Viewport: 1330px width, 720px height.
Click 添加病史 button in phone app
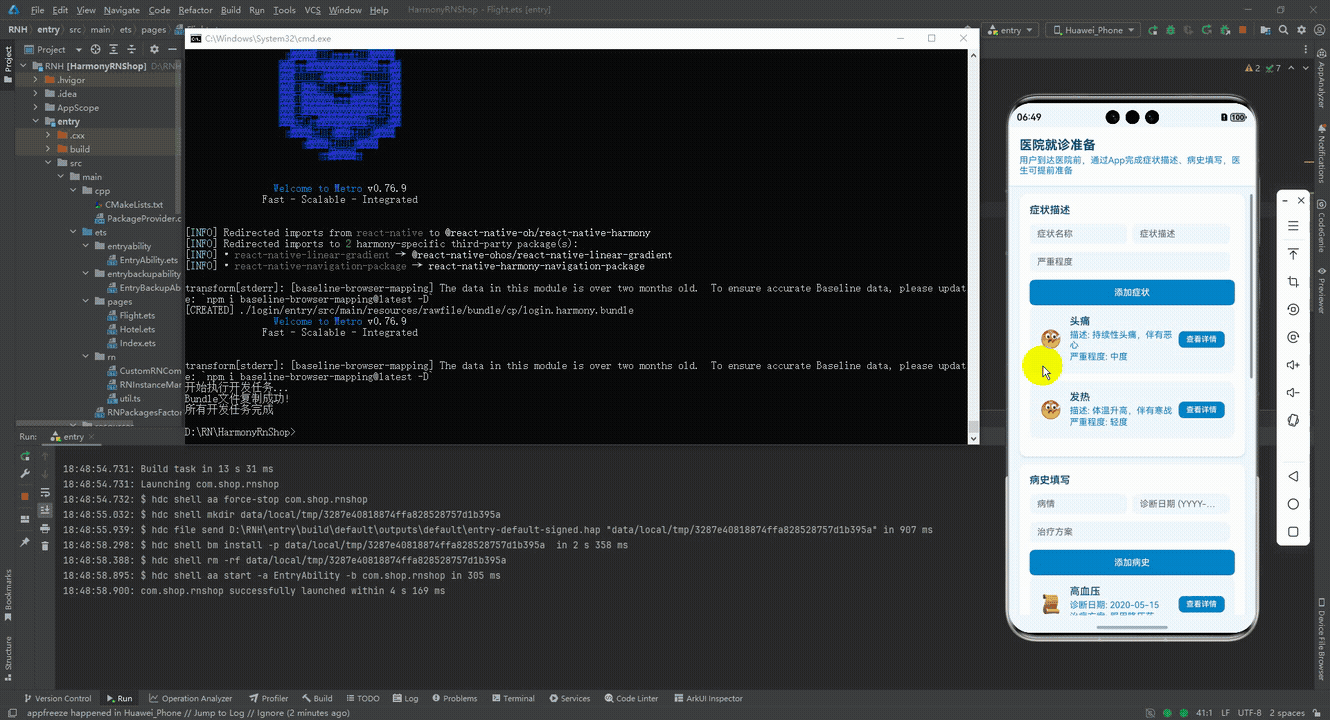point(1132,562)
